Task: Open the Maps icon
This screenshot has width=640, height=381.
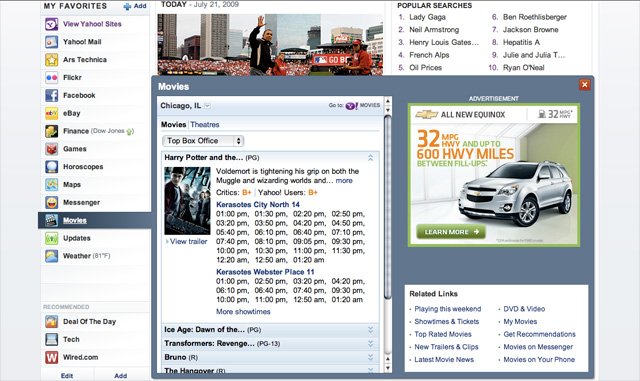Action: [x=51, y=185]
